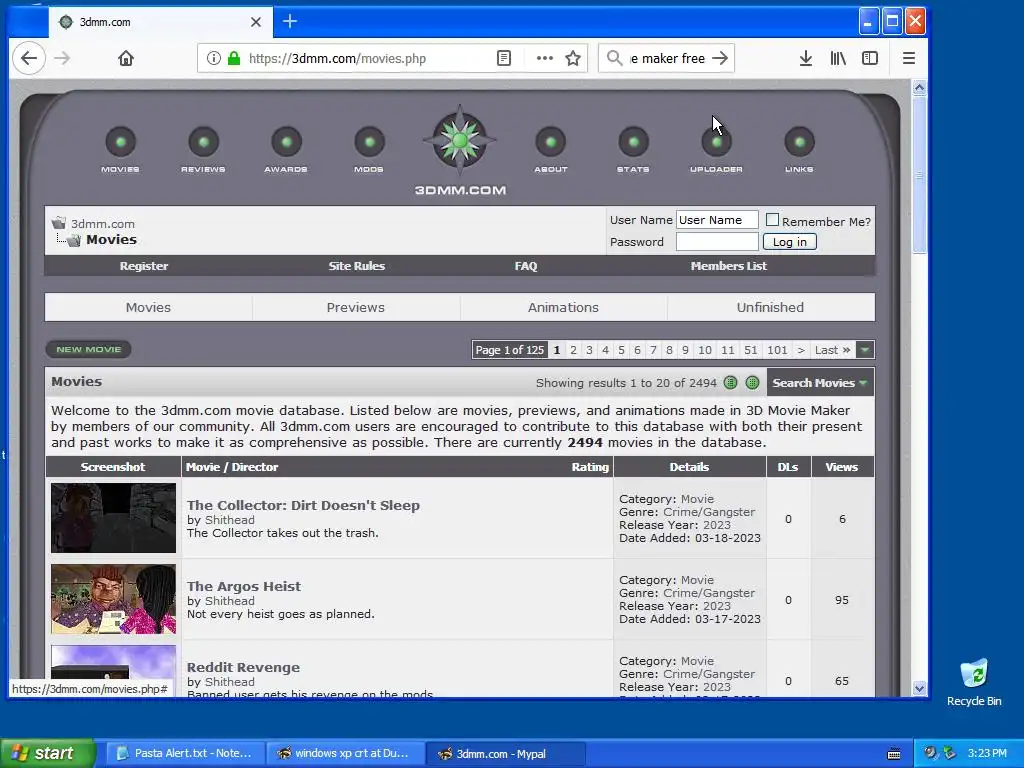The image size is (1024, 768).
Task: Switch to windows xp crt taskbar item
Action: pyautogui.click(x=345, y=753)
